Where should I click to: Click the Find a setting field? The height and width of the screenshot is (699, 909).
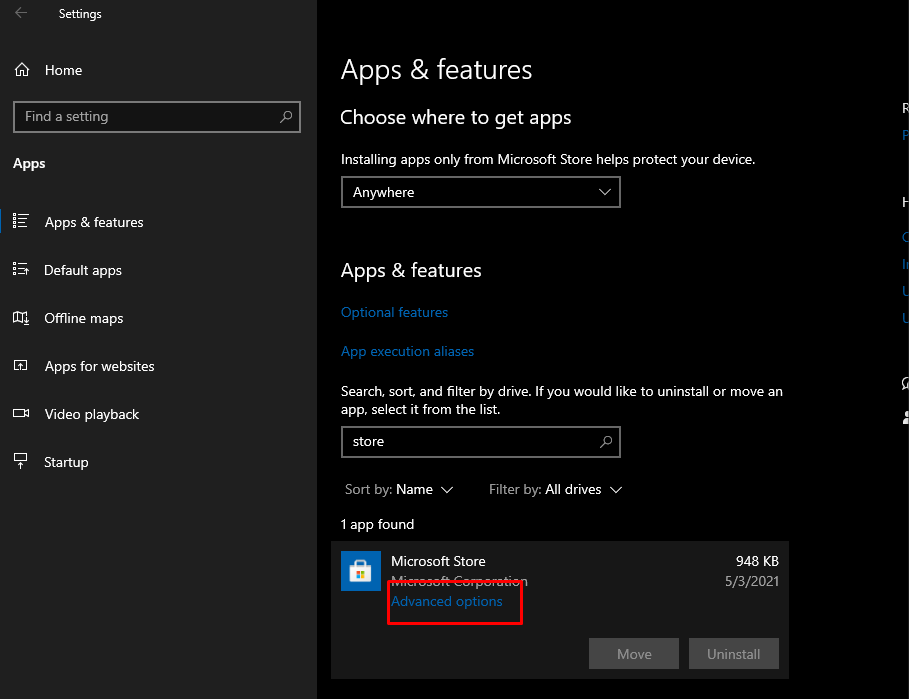point(157,116)
